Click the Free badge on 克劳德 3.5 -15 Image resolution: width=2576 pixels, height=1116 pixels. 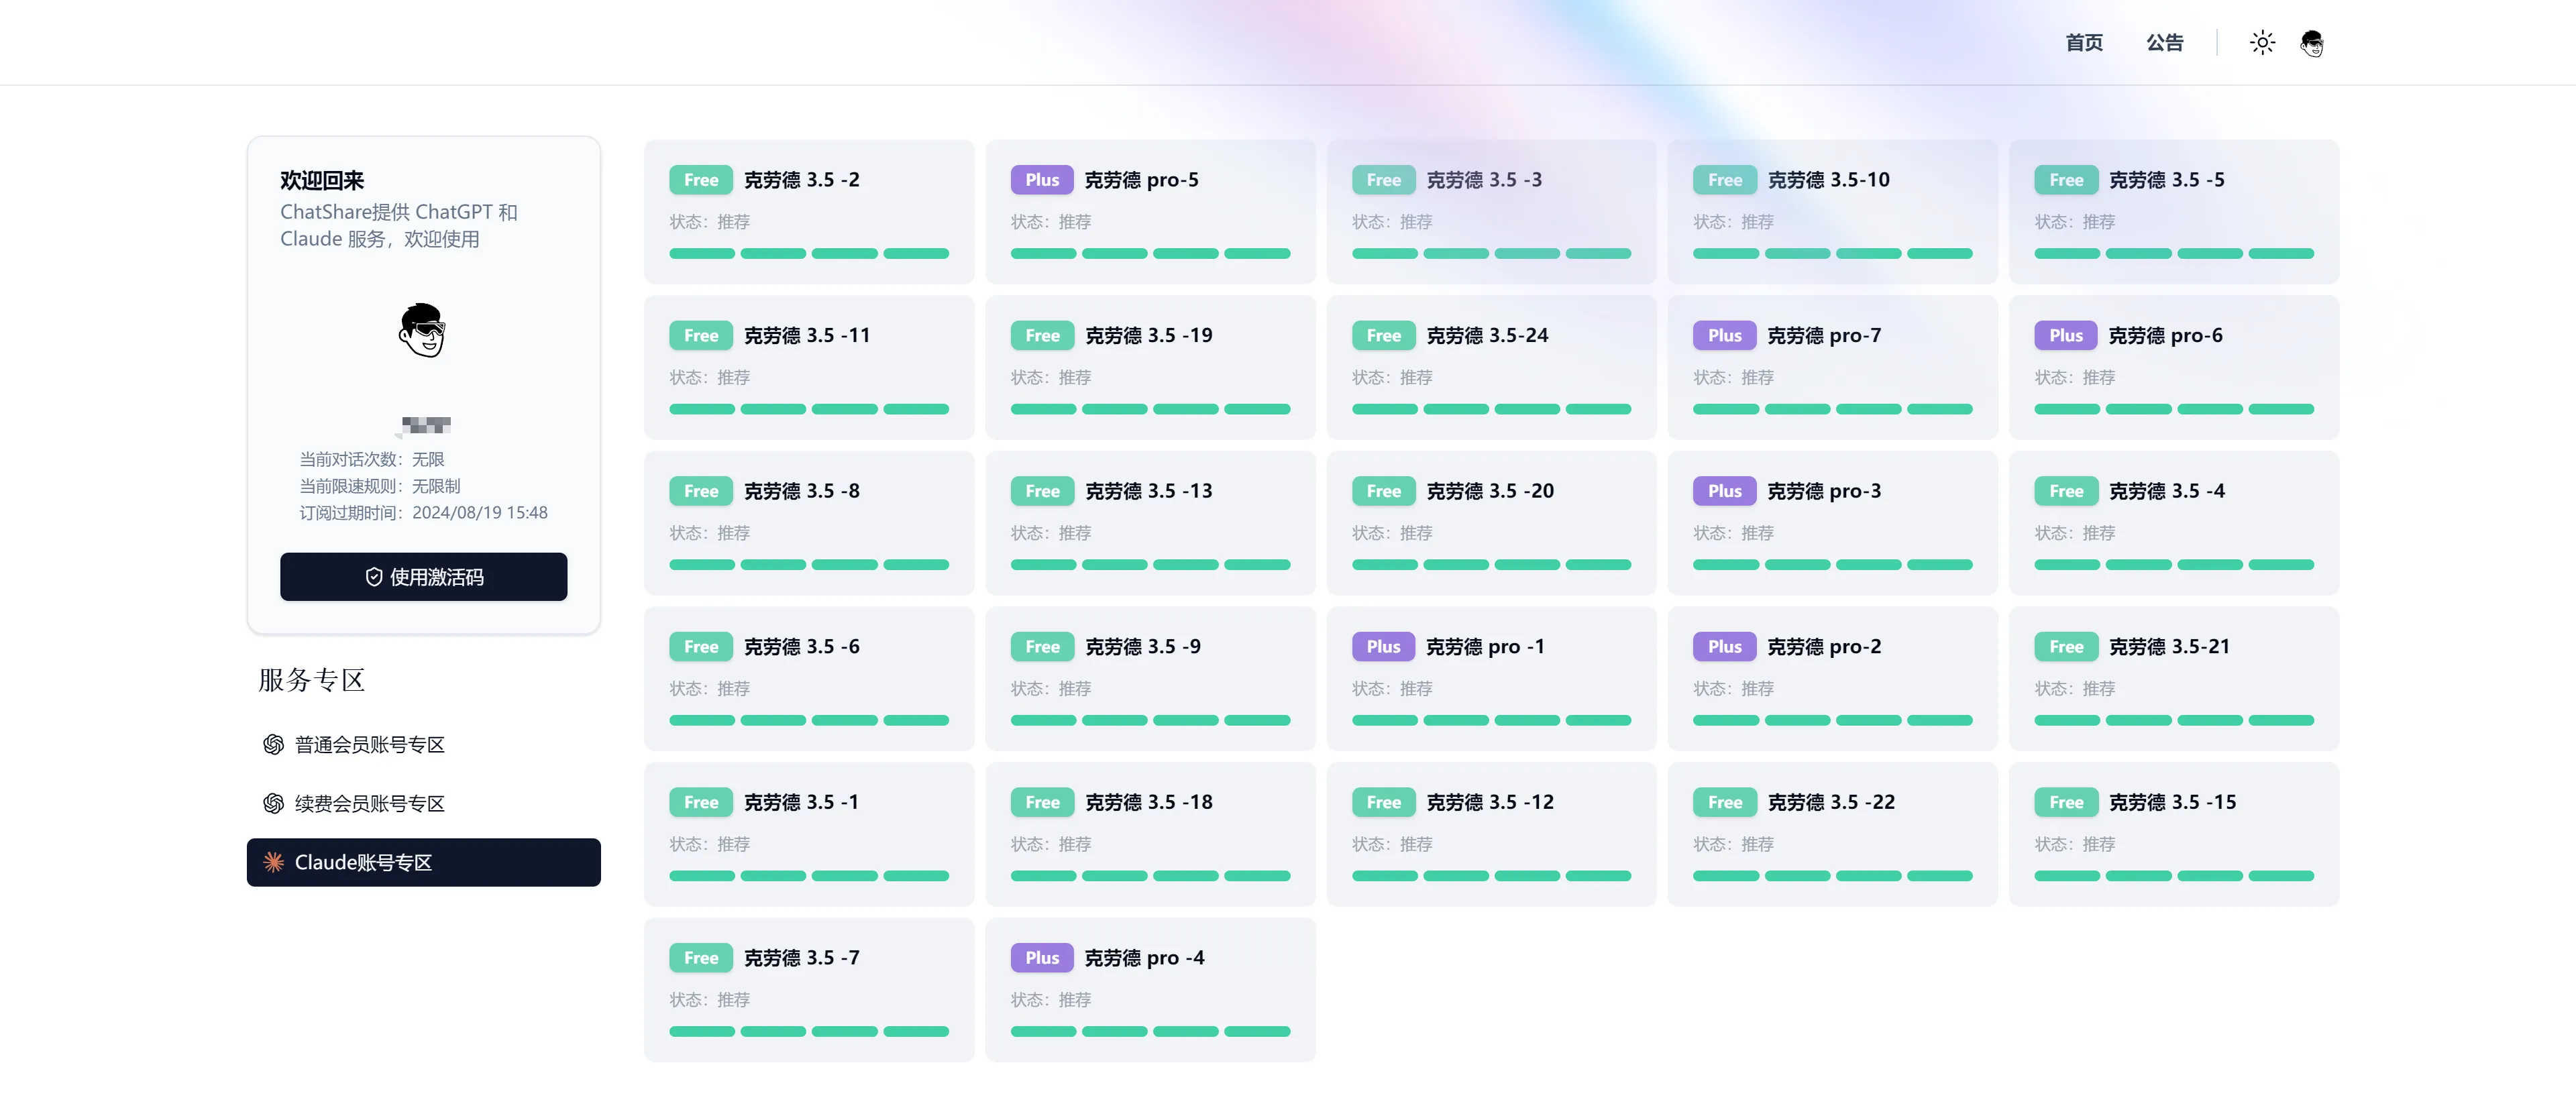[2065, 803]
